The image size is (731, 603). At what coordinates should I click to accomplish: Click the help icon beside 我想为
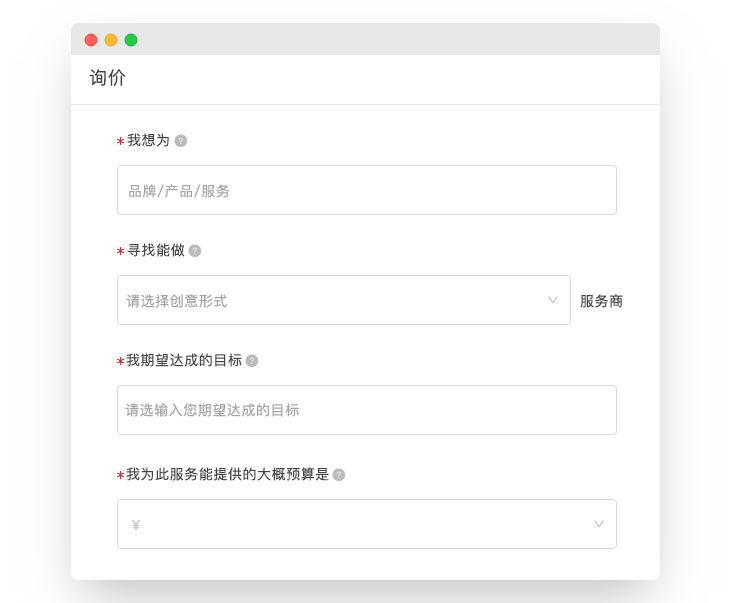click(181, 141)
